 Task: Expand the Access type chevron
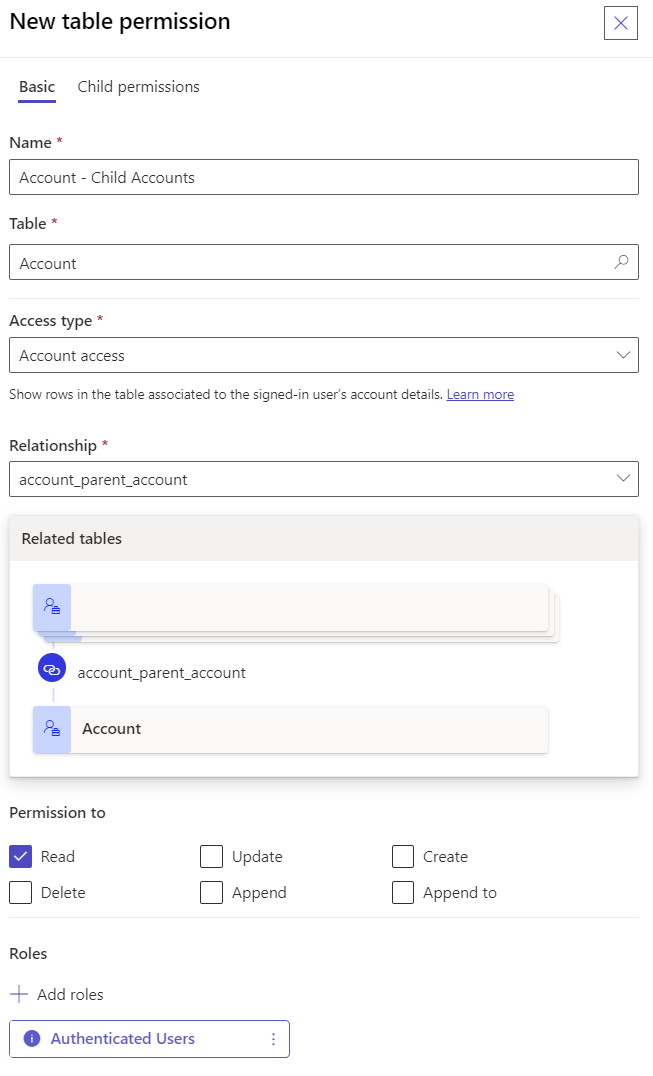[622, 355]
